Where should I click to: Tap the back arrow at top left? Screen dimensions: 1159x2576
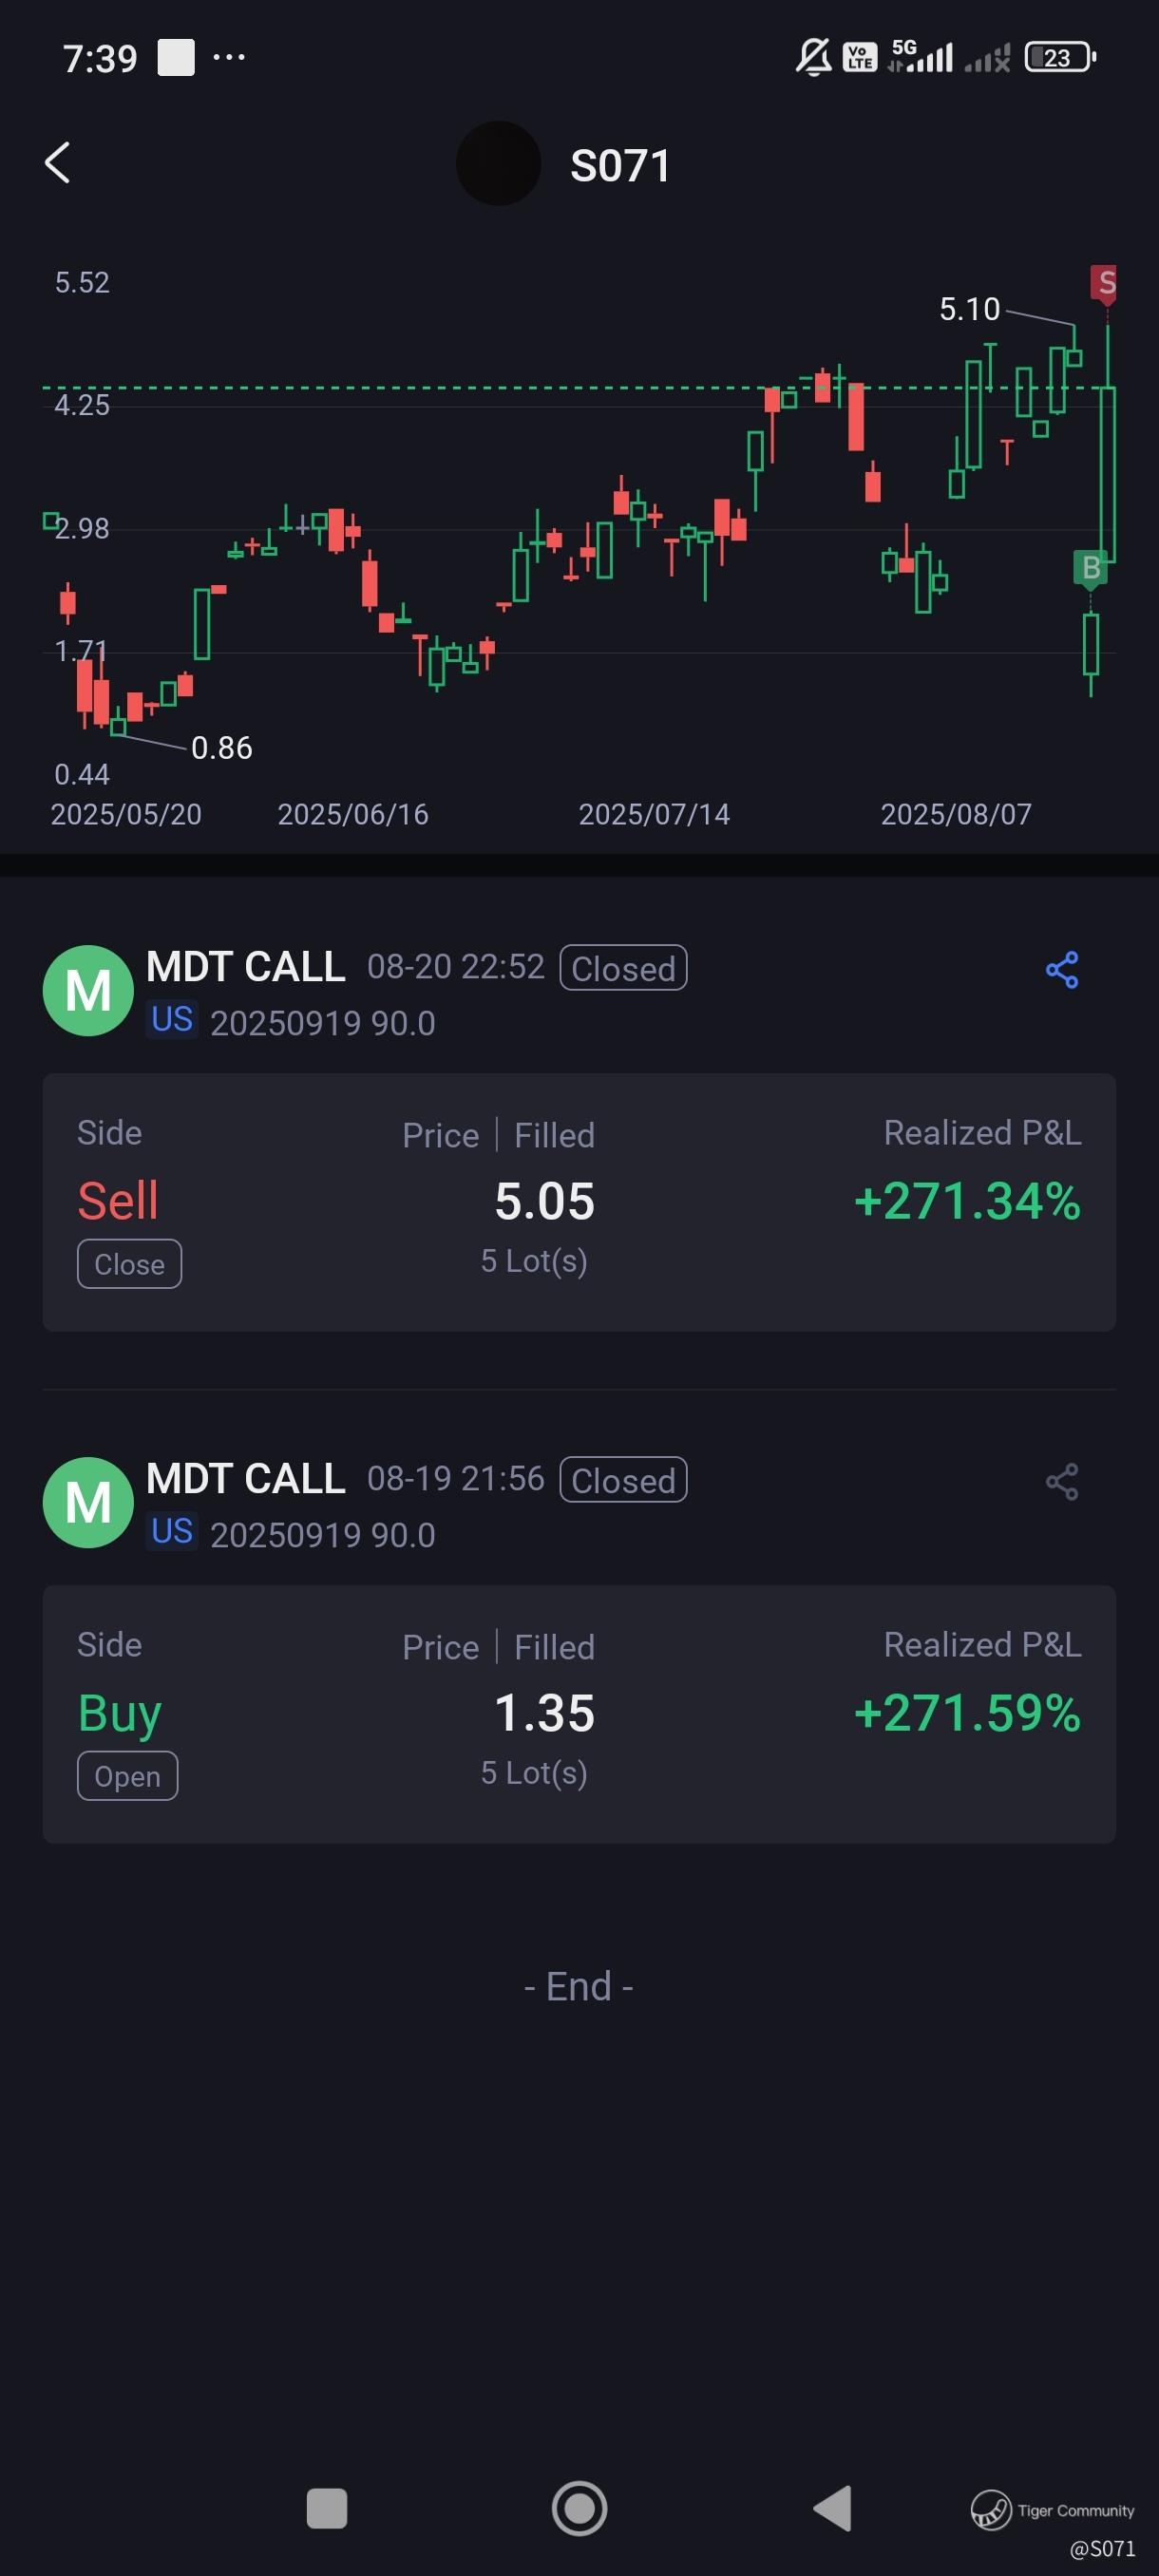[x=58, y=163]
